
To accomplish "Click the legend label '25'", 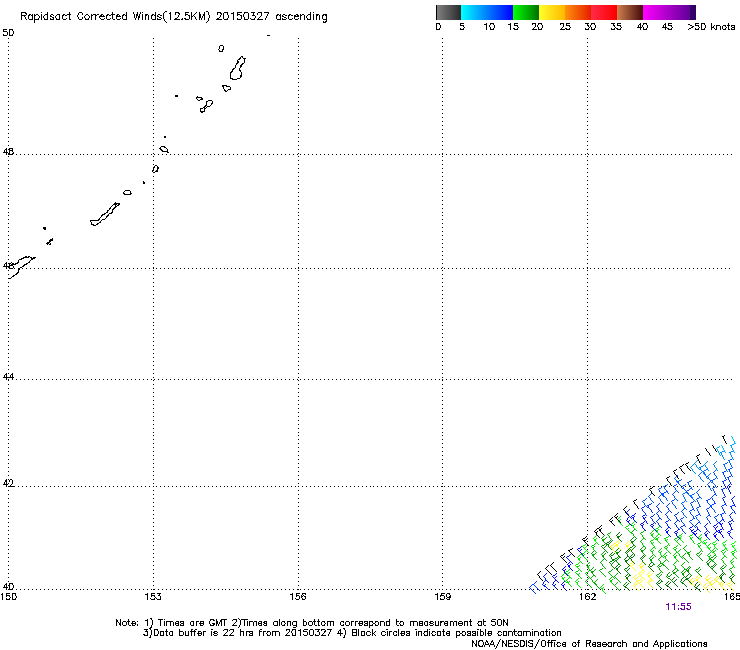I will [x=565, y=27].
